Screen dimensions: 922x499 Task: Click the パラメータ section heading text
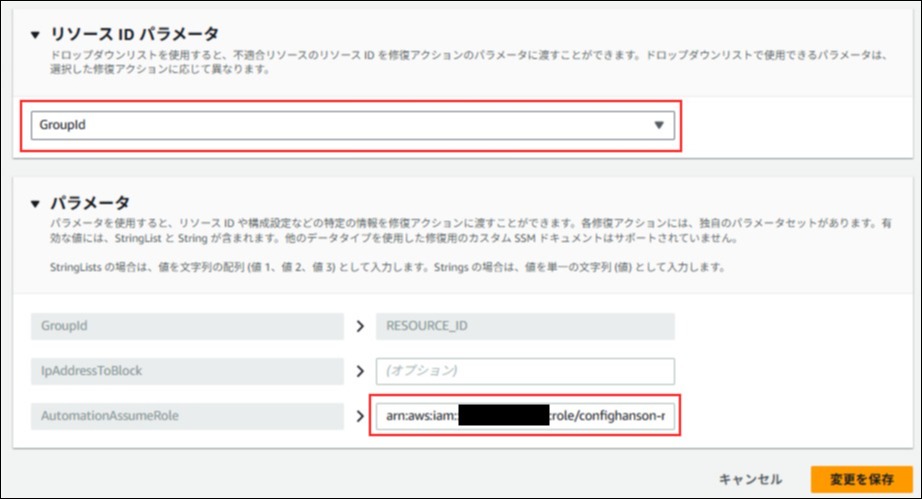98,202
